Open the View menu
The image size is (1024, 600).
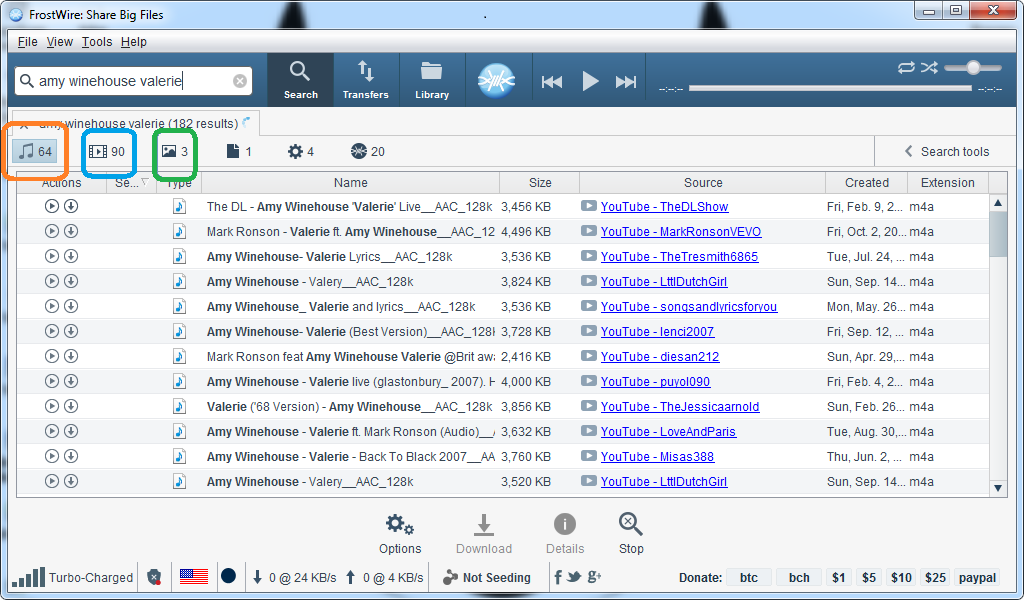59,42
